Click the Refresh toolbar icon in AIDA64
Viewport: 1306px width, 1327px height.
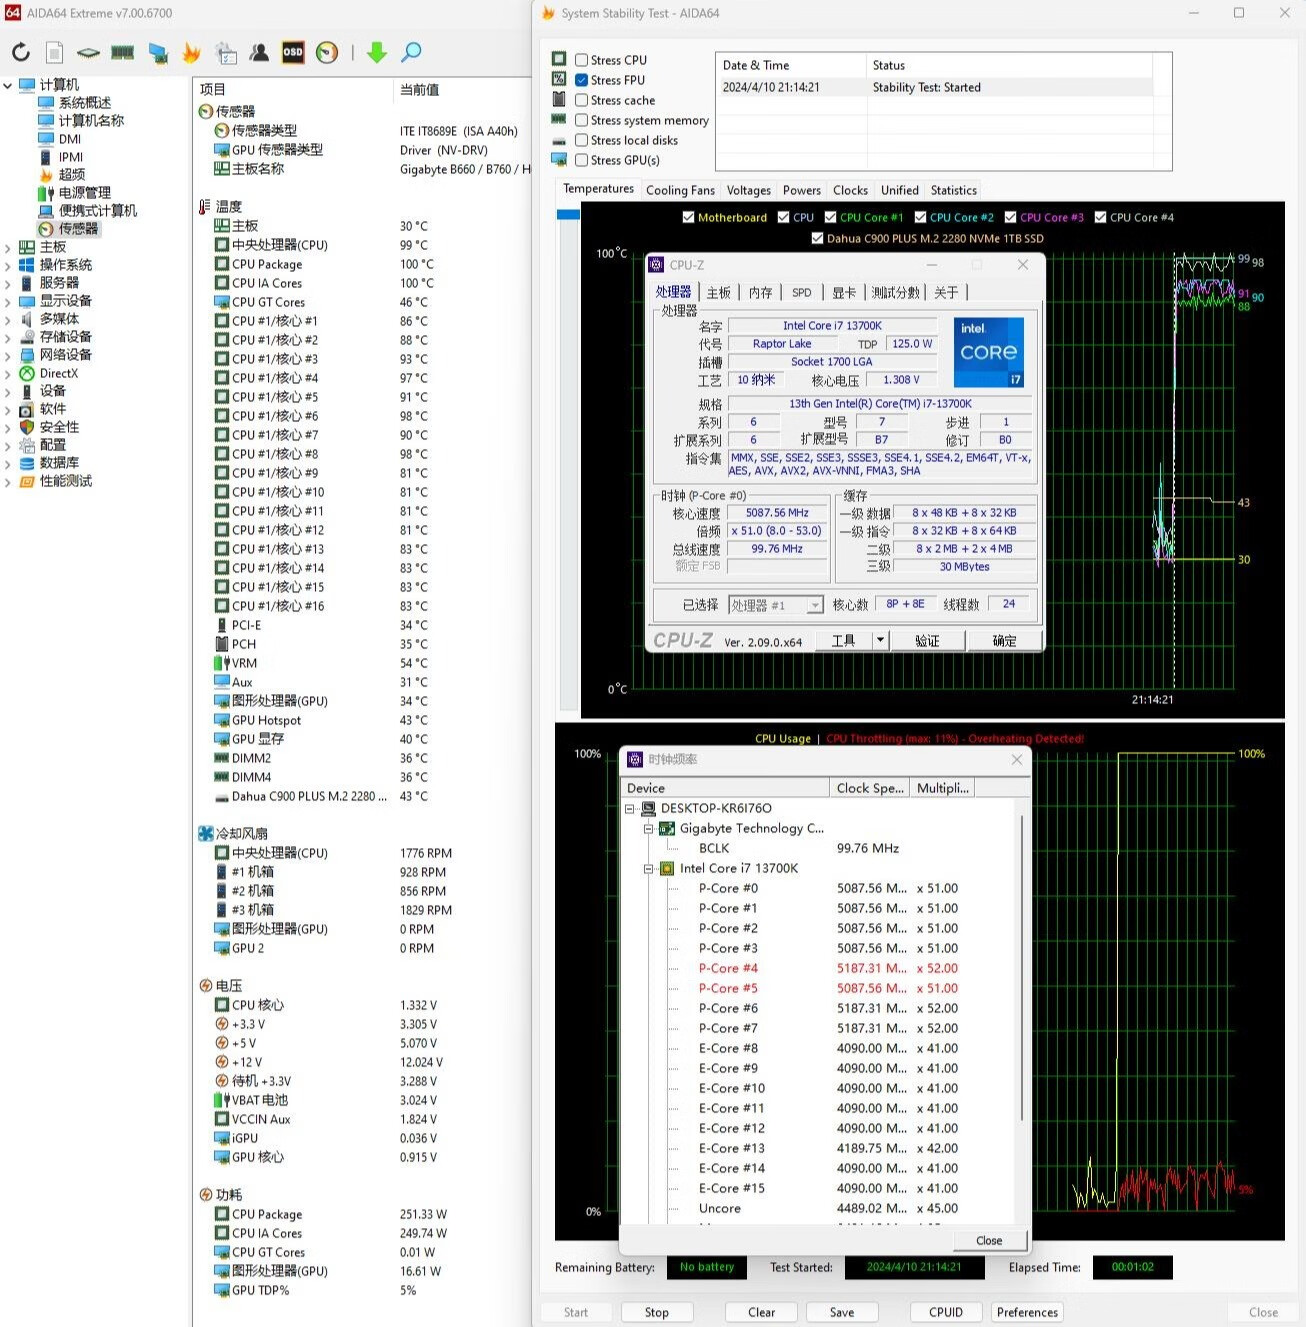21,53
